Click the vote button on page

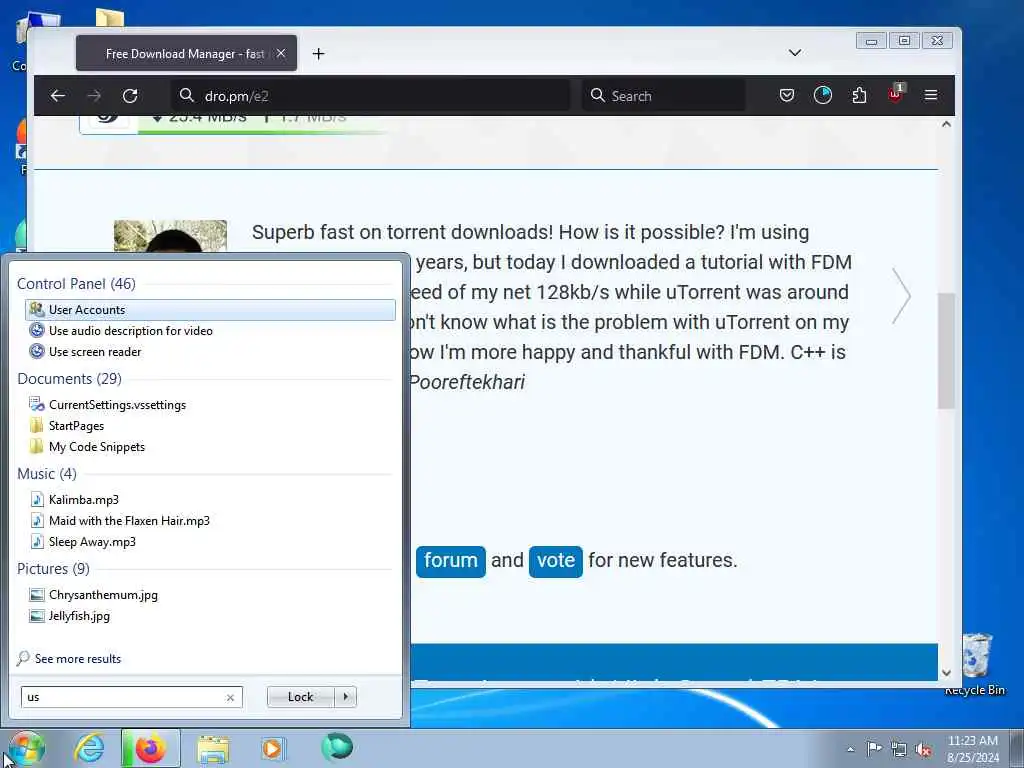click(556, 561)
